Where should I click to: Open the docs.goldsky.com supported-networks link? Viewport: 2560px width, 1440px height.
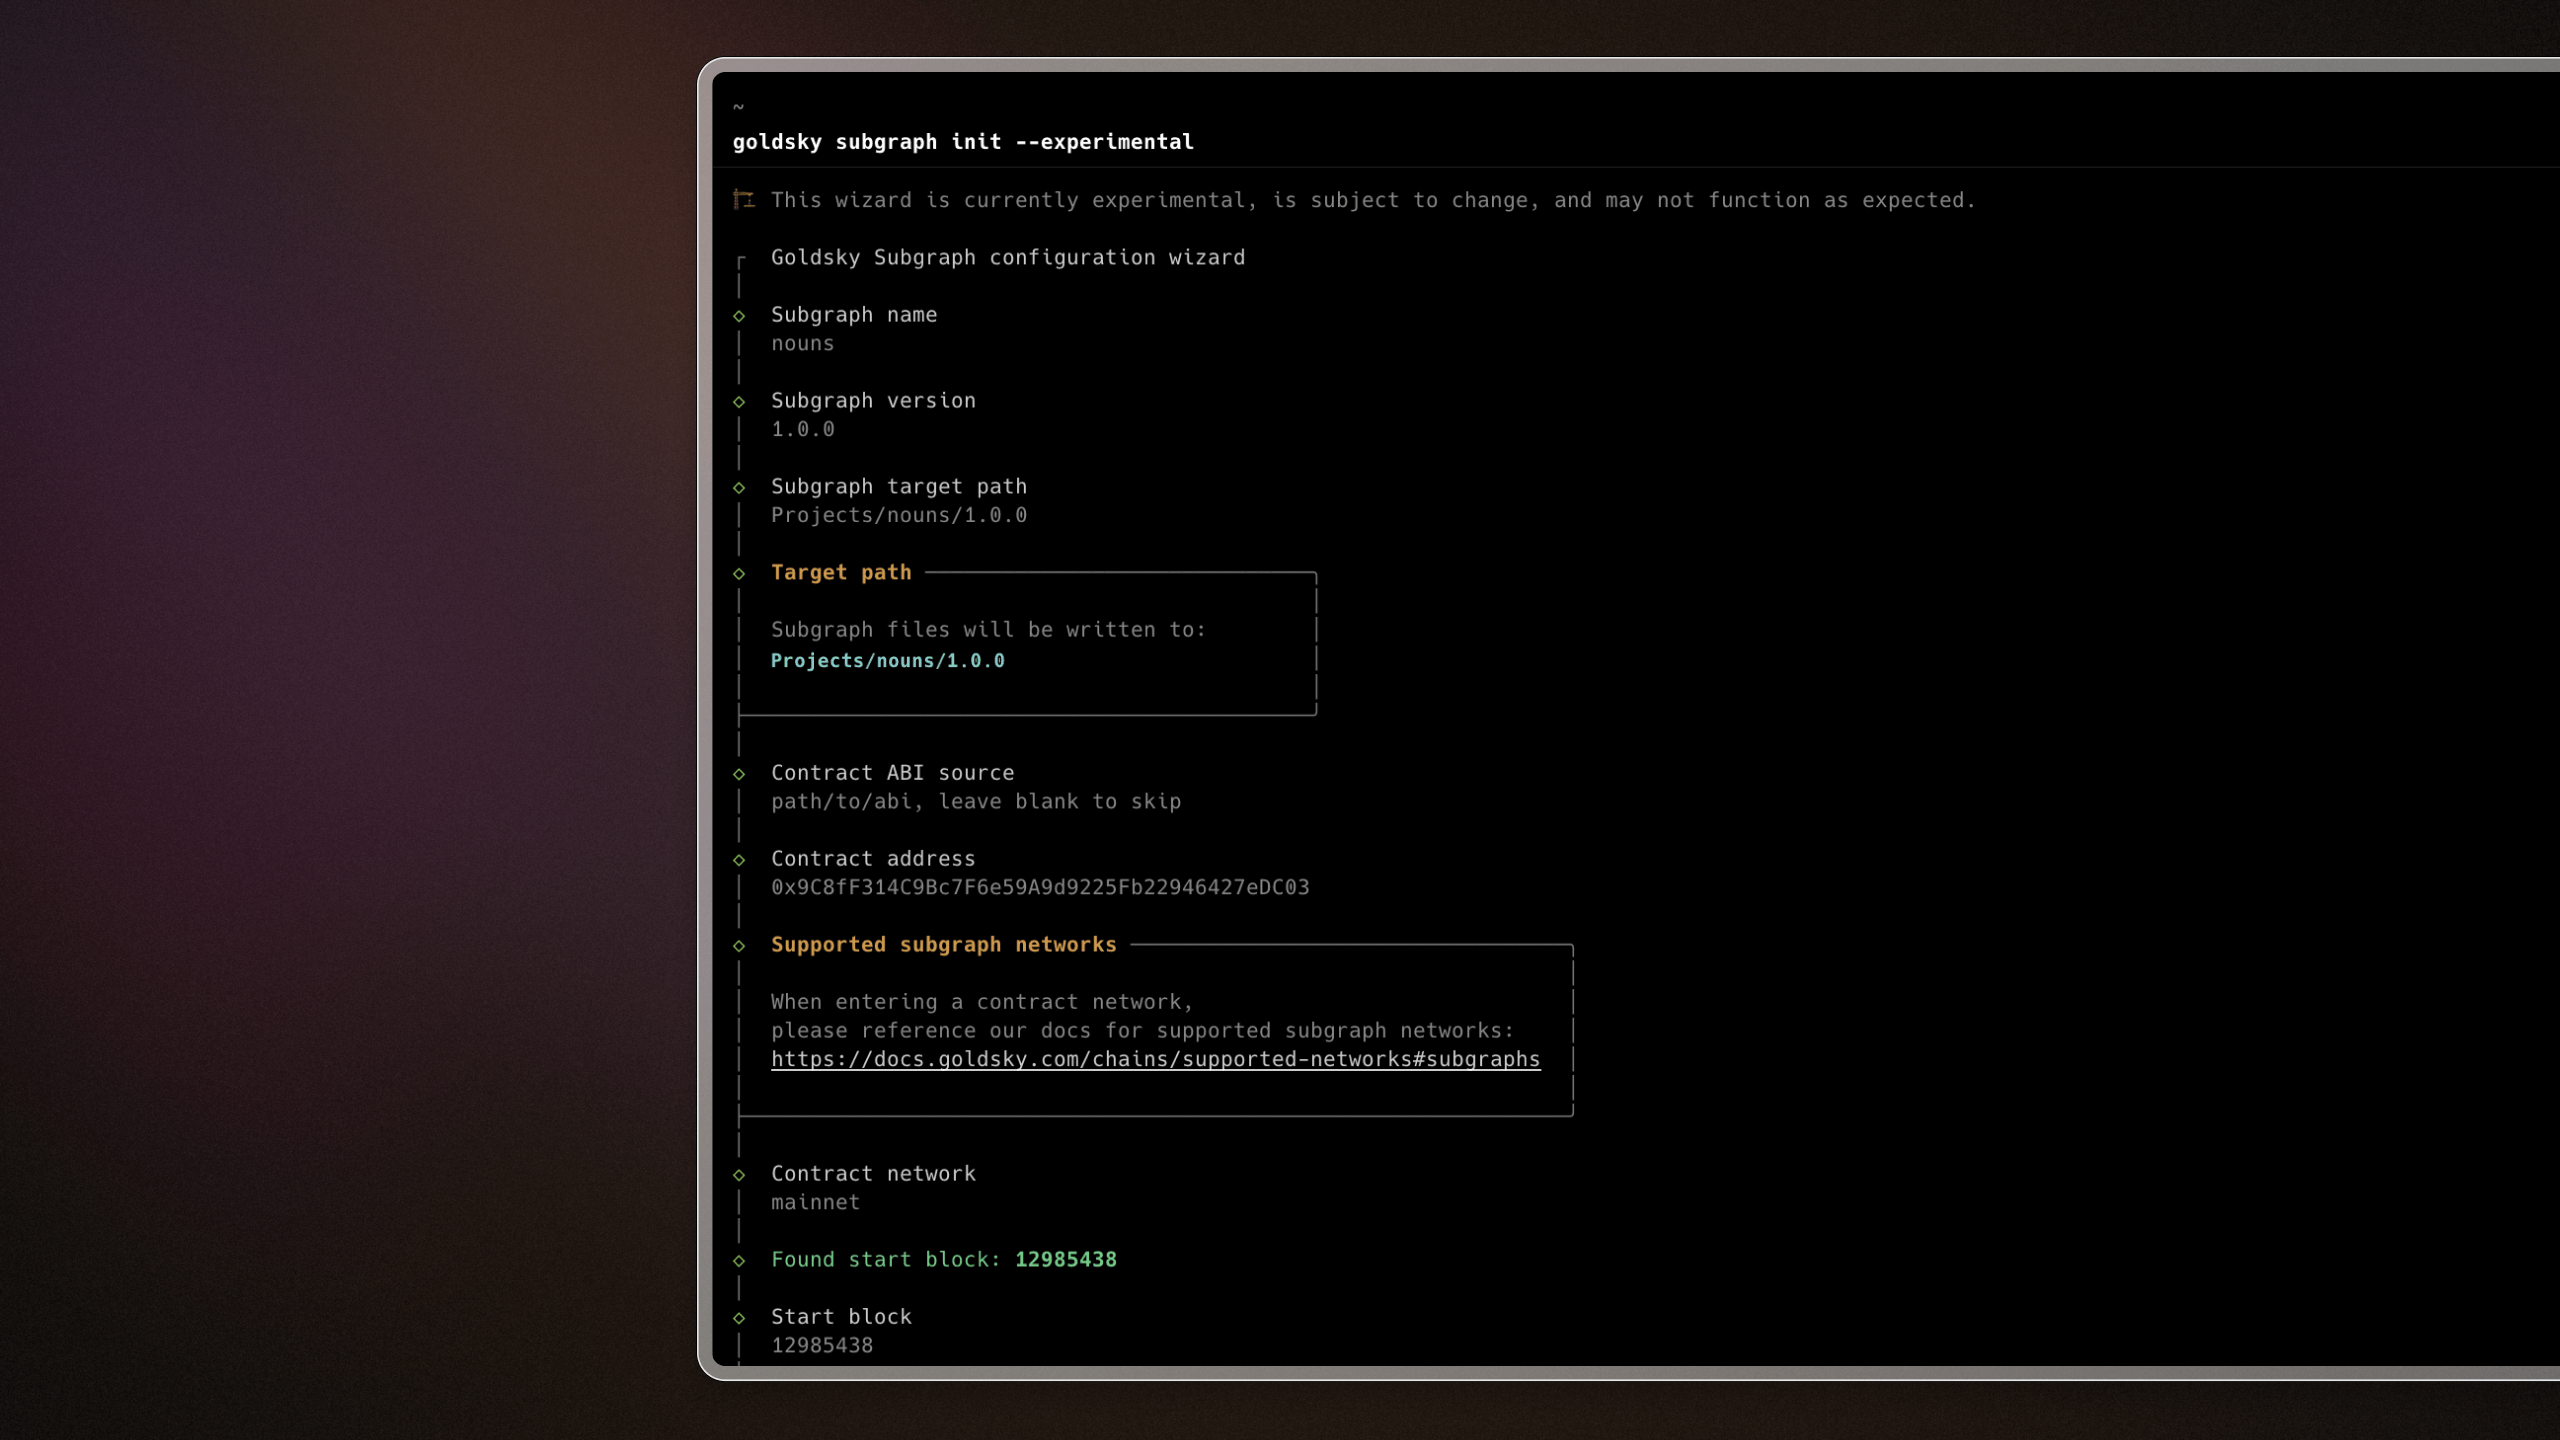[1155, 1060]
